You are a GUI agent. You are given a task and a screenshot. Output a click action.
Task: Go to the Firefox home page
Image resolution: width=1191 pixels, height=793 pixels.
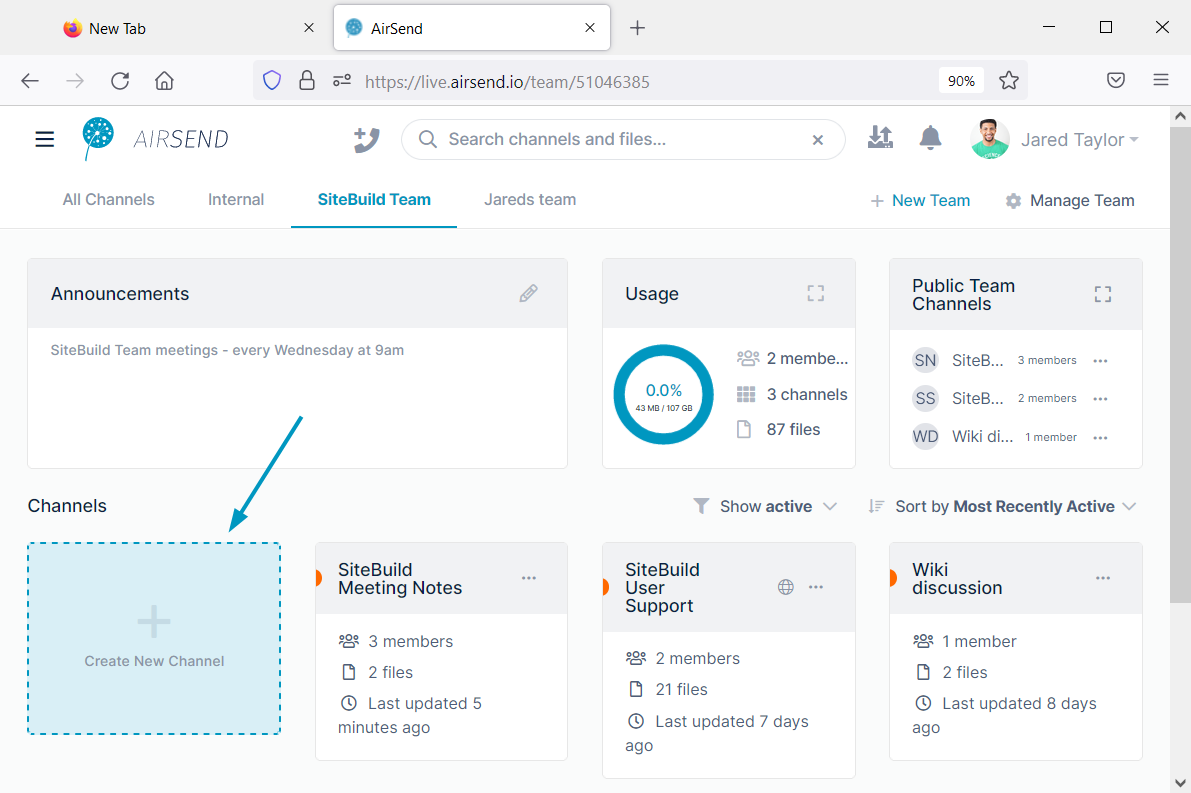coord(164,81)
